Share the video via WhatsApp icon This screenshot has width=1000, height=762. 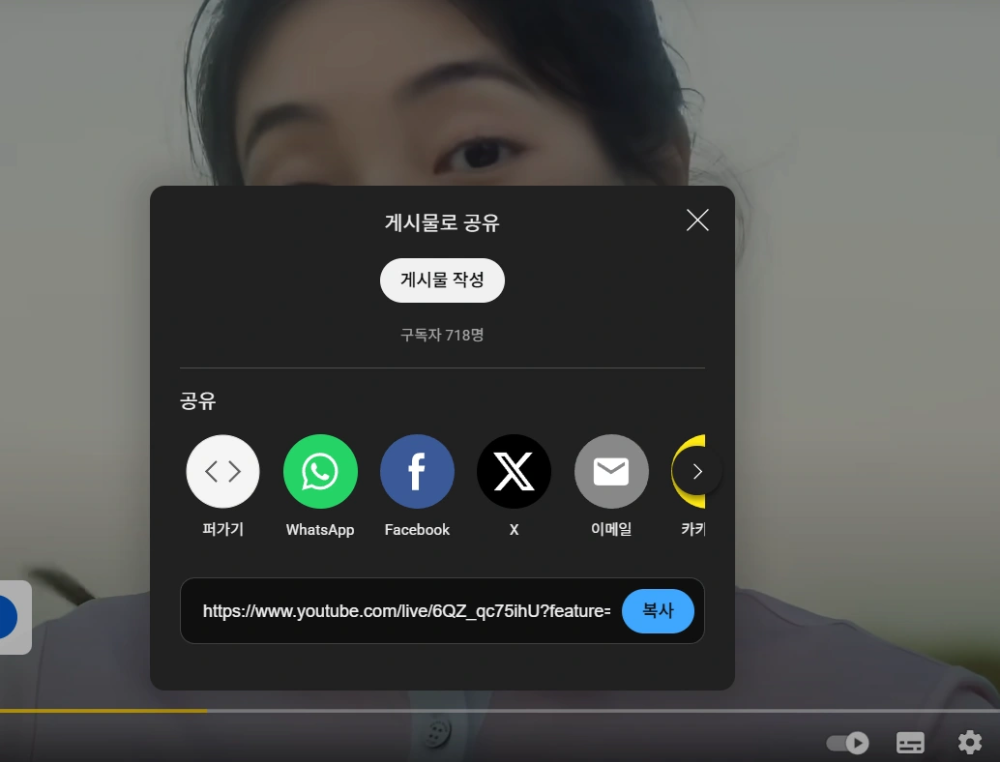(320, 472)
